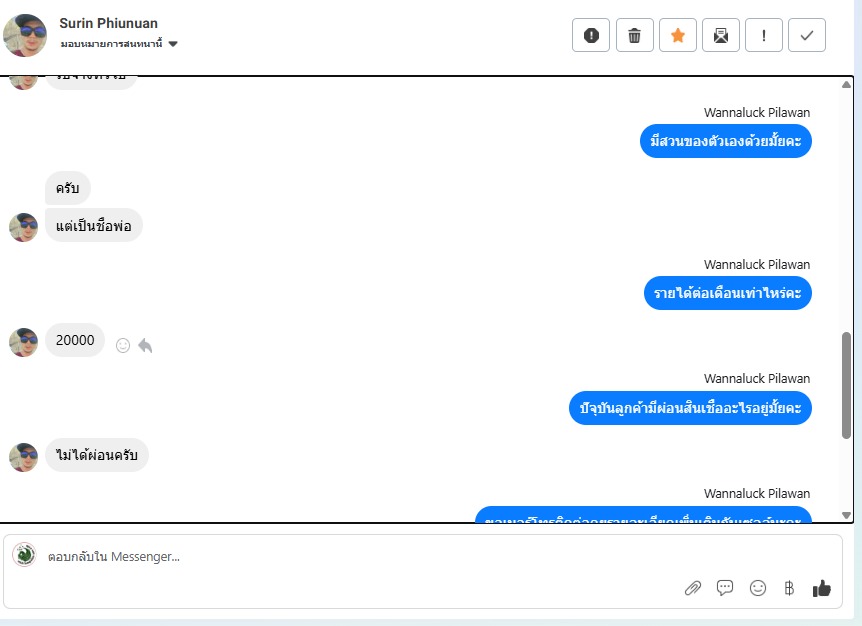Click the scroll down arrow in chat

tap(847, 515)
